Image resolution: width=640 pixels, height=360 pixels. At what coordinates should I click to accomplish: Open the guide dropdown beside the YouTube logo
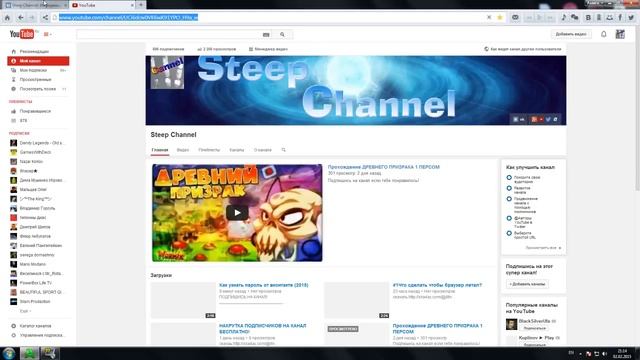click(47, 34)
